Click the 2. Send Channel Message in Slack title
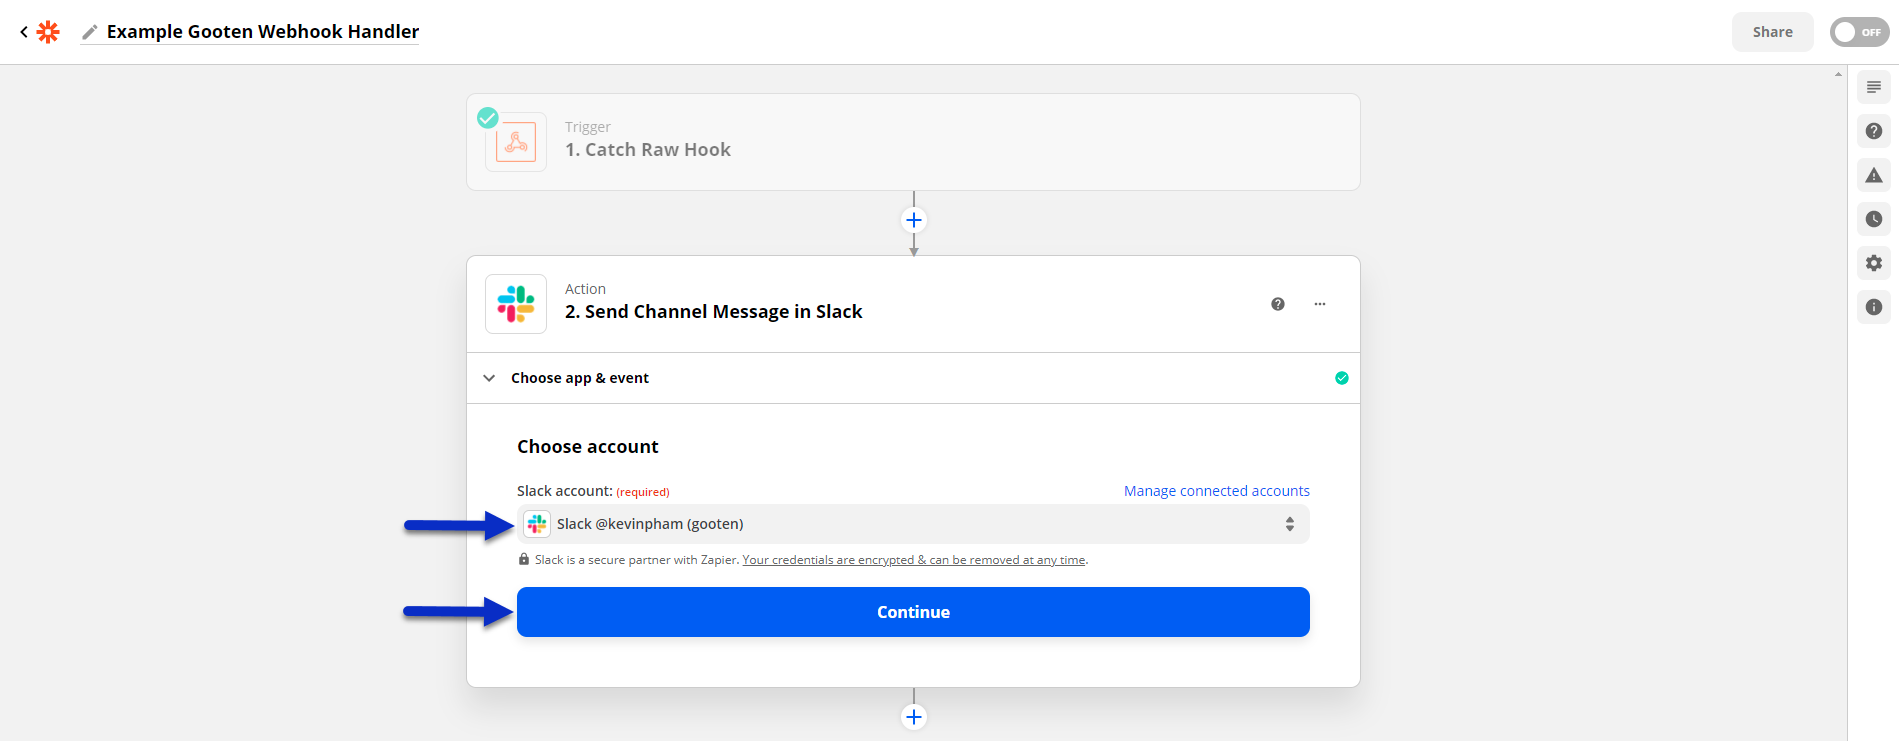The height and width of the screenshot is (741, 1899). click(x=713, y=312)
